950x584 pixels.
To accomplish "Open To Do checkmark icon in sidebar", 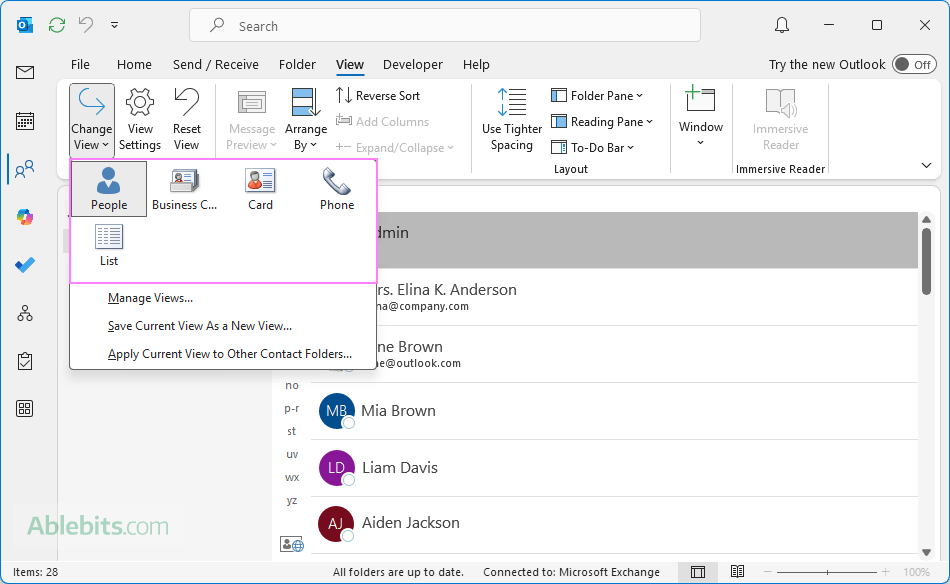I will [x=25, y=265].
